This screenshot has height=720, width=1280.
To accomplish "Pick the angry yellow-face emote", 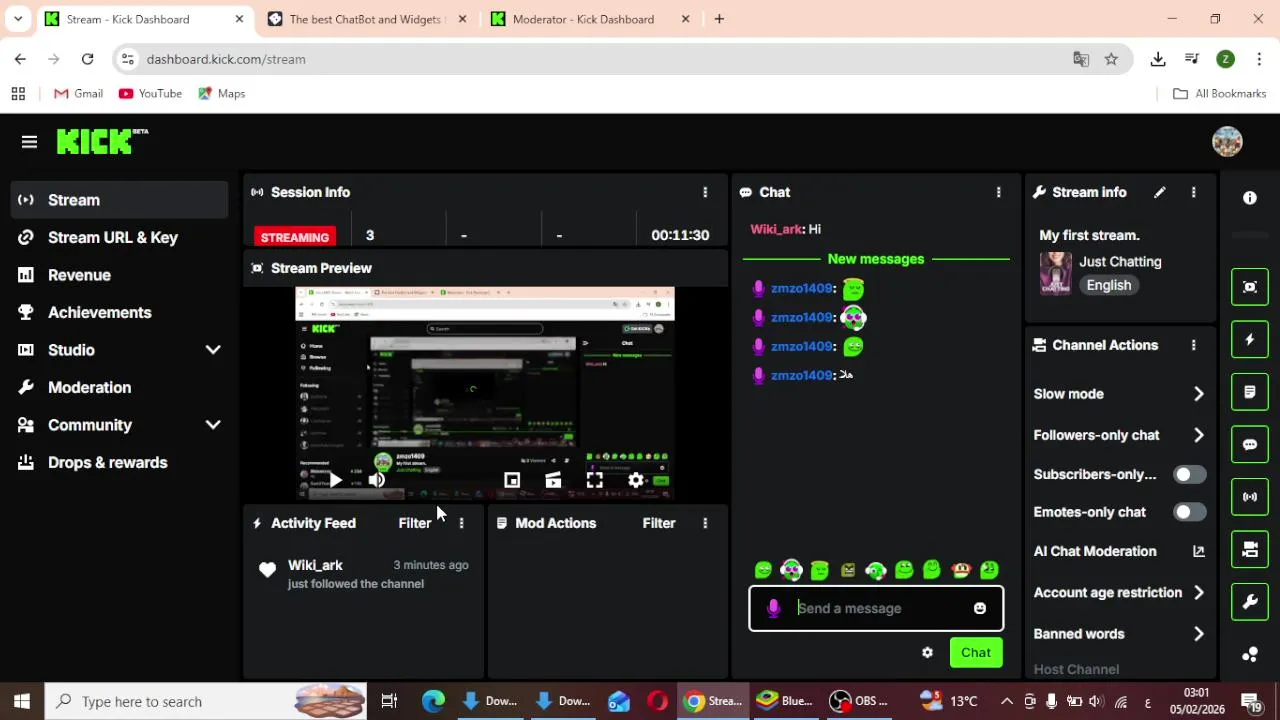I will click(848, 570).
